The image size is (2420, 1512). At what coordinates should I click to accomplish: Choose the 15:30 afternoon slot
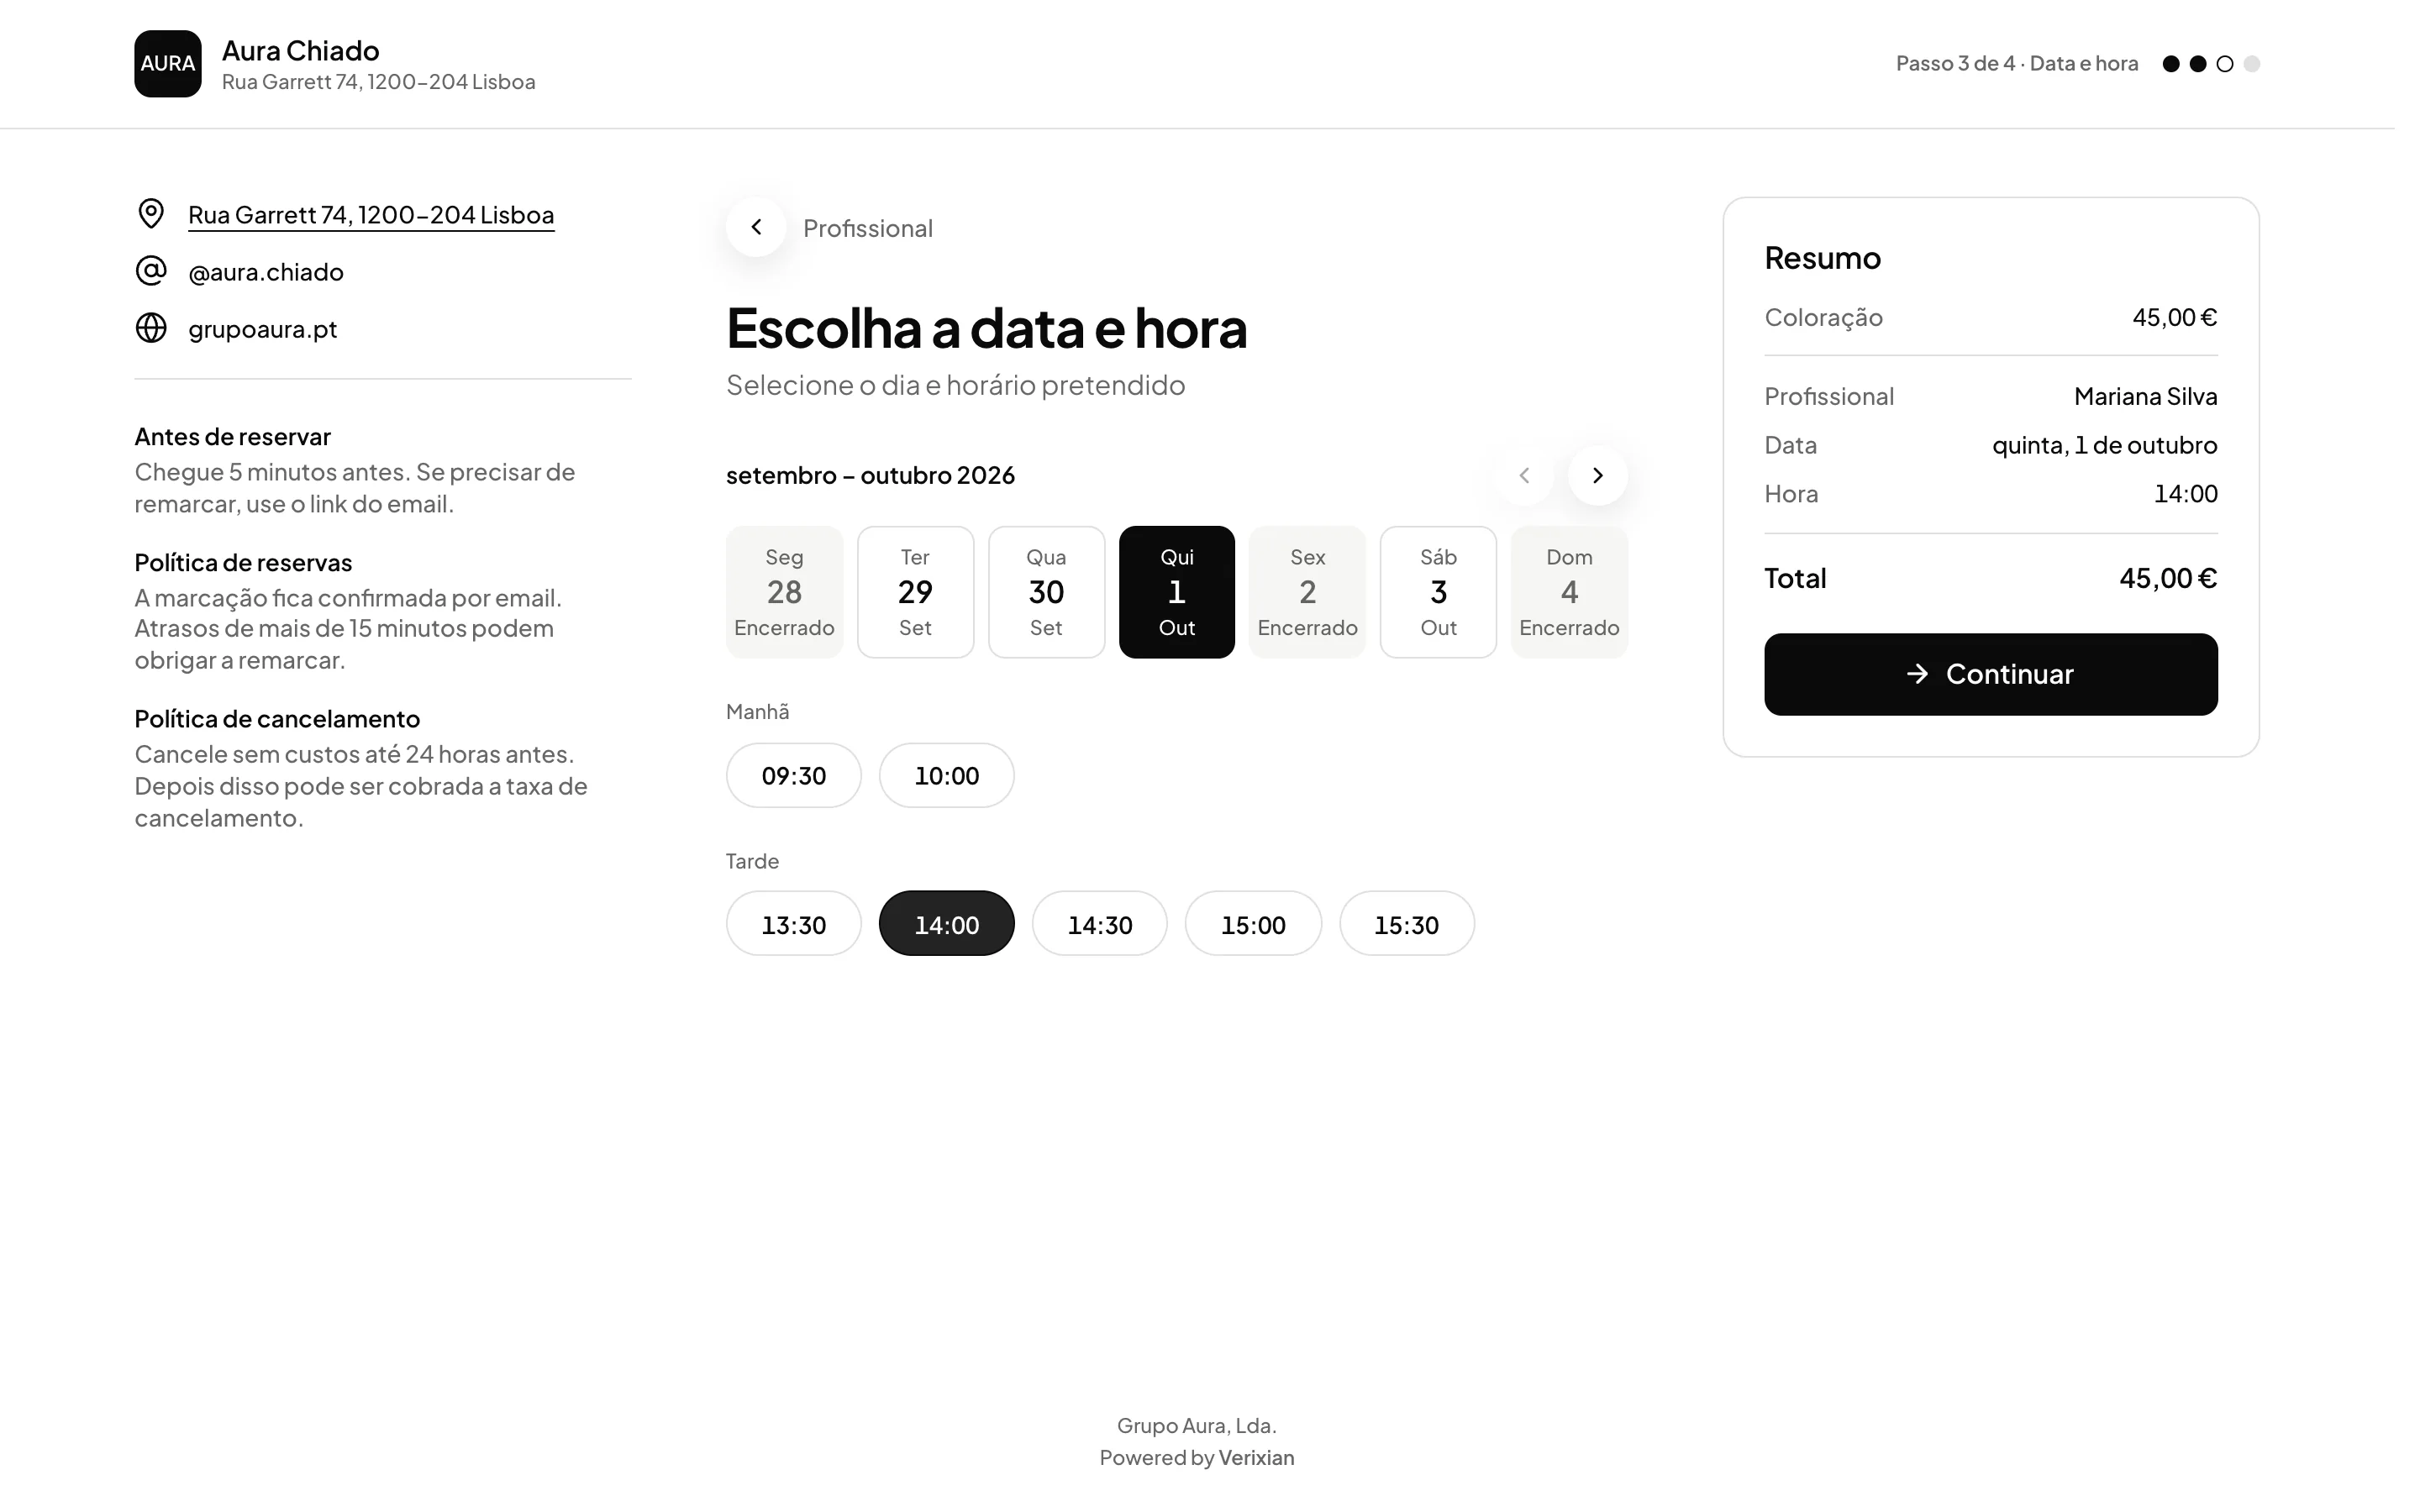[x=1407, y=923]
